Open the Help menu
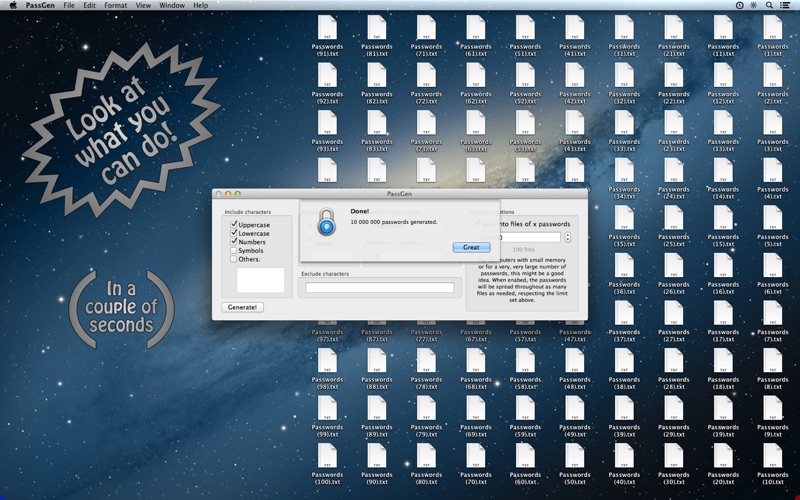 click(x=201, y=5)
